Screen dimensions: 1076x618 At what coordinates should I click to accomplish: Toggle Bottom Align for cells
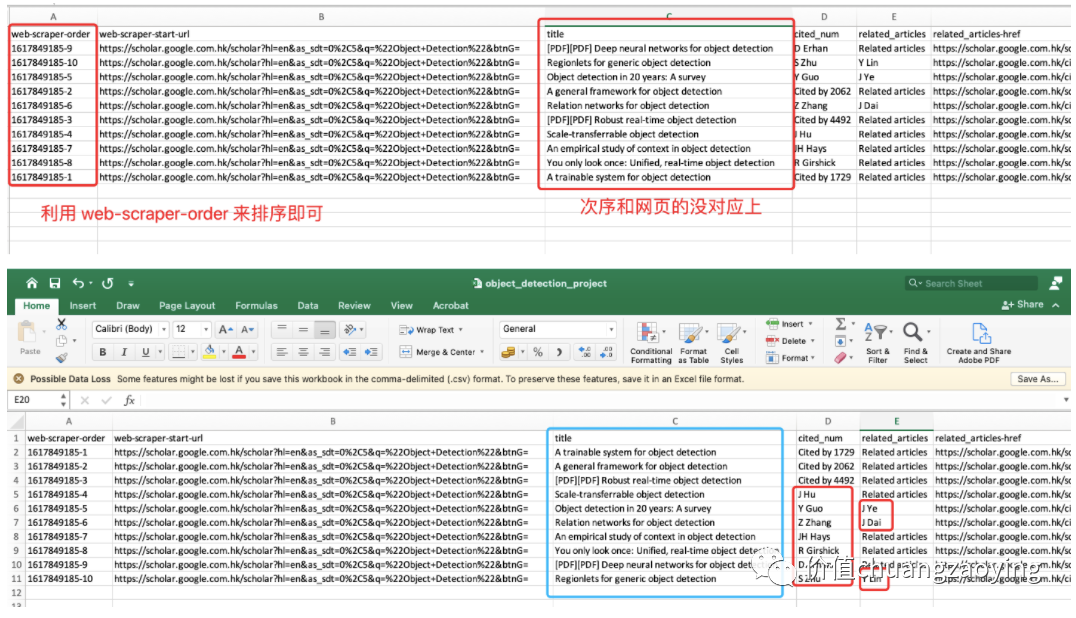coord(325,329)
